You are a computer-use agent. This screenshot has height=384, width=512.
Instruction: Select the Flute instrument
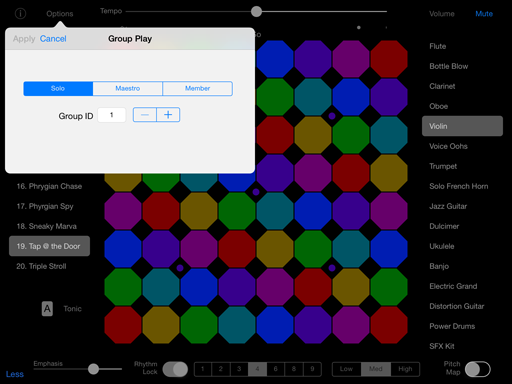[462, 46]
